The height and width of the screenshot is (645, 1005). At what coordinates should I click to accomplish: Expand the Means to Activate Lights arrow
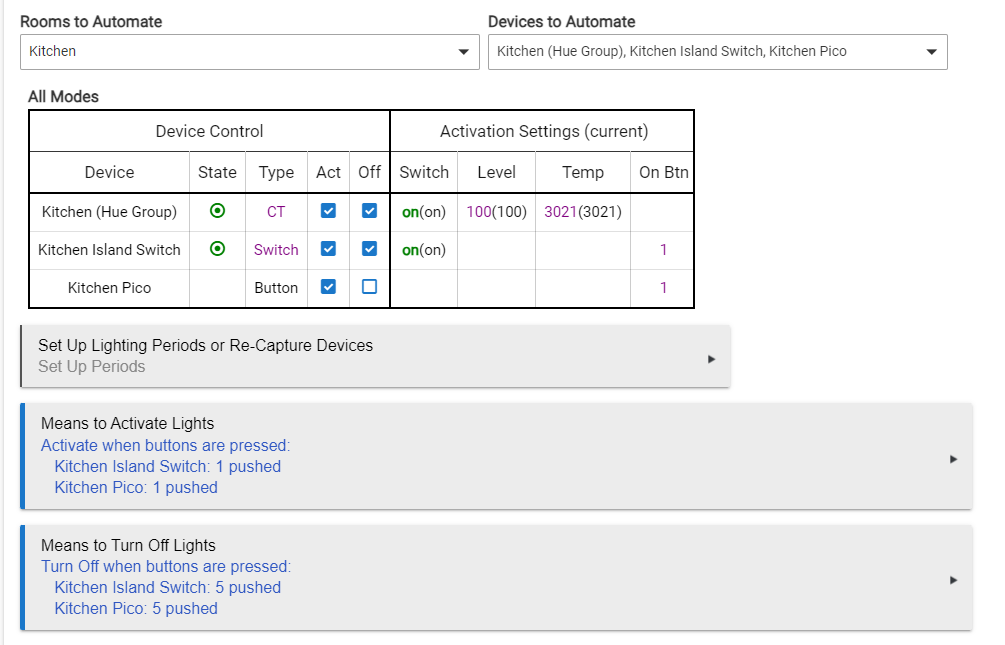953,459
